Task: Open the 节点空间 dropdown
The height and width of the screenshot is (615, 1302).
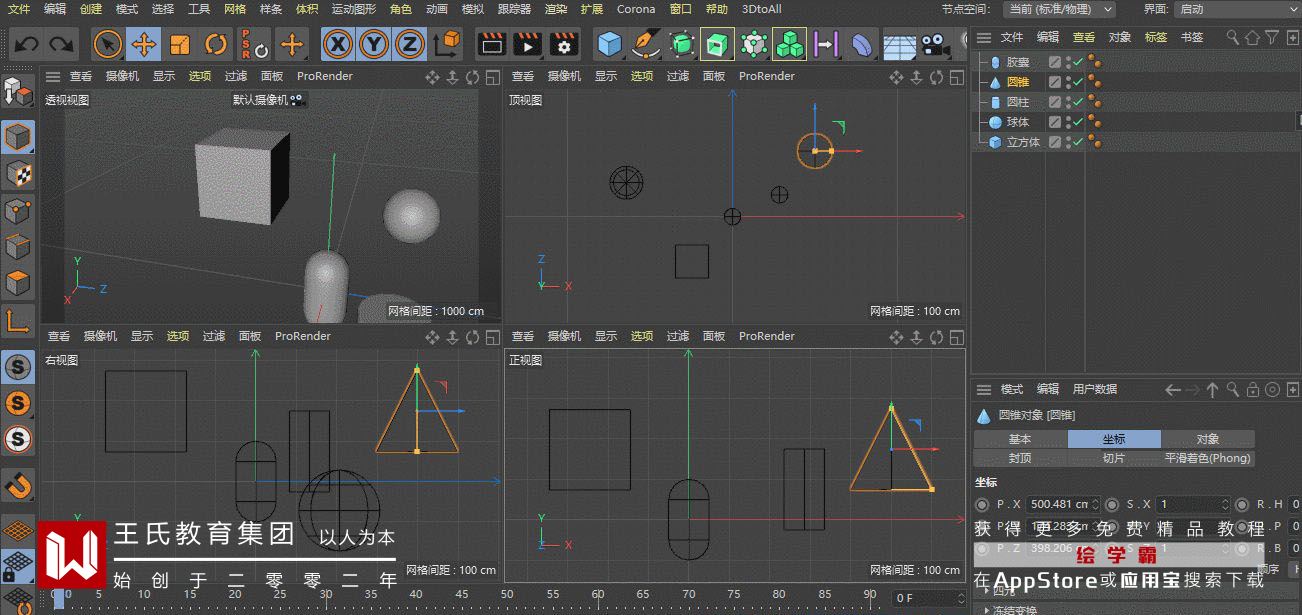Action: click(1059, 9)
